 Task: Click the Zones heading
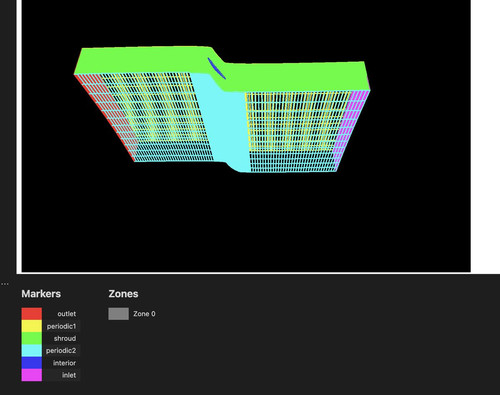pyautogui.click(x=123, y=294)
